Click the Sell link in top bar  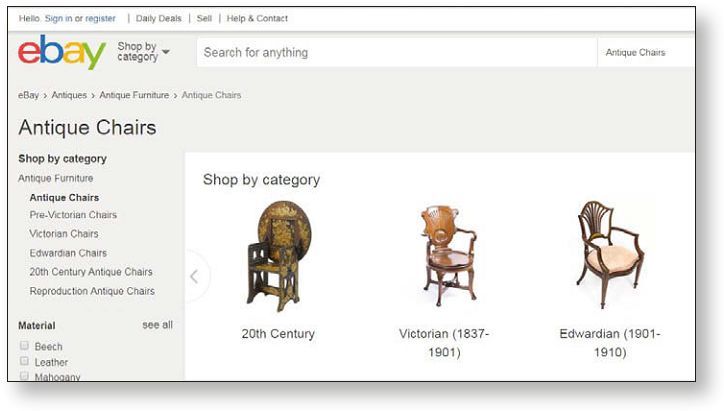[x=205, y=18]
